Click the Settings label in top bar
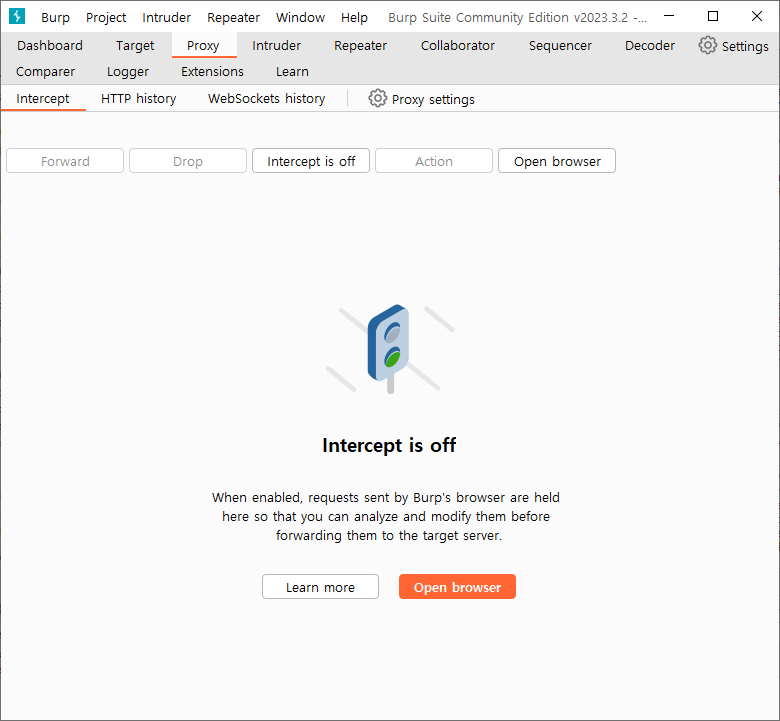780x721 pixels. tap(745, 46)
